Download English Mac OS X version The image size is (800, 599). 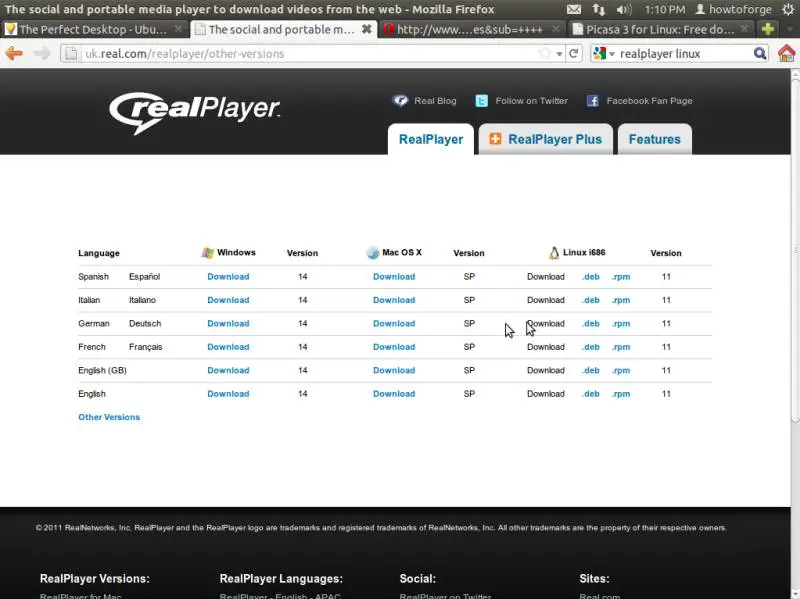394,394
